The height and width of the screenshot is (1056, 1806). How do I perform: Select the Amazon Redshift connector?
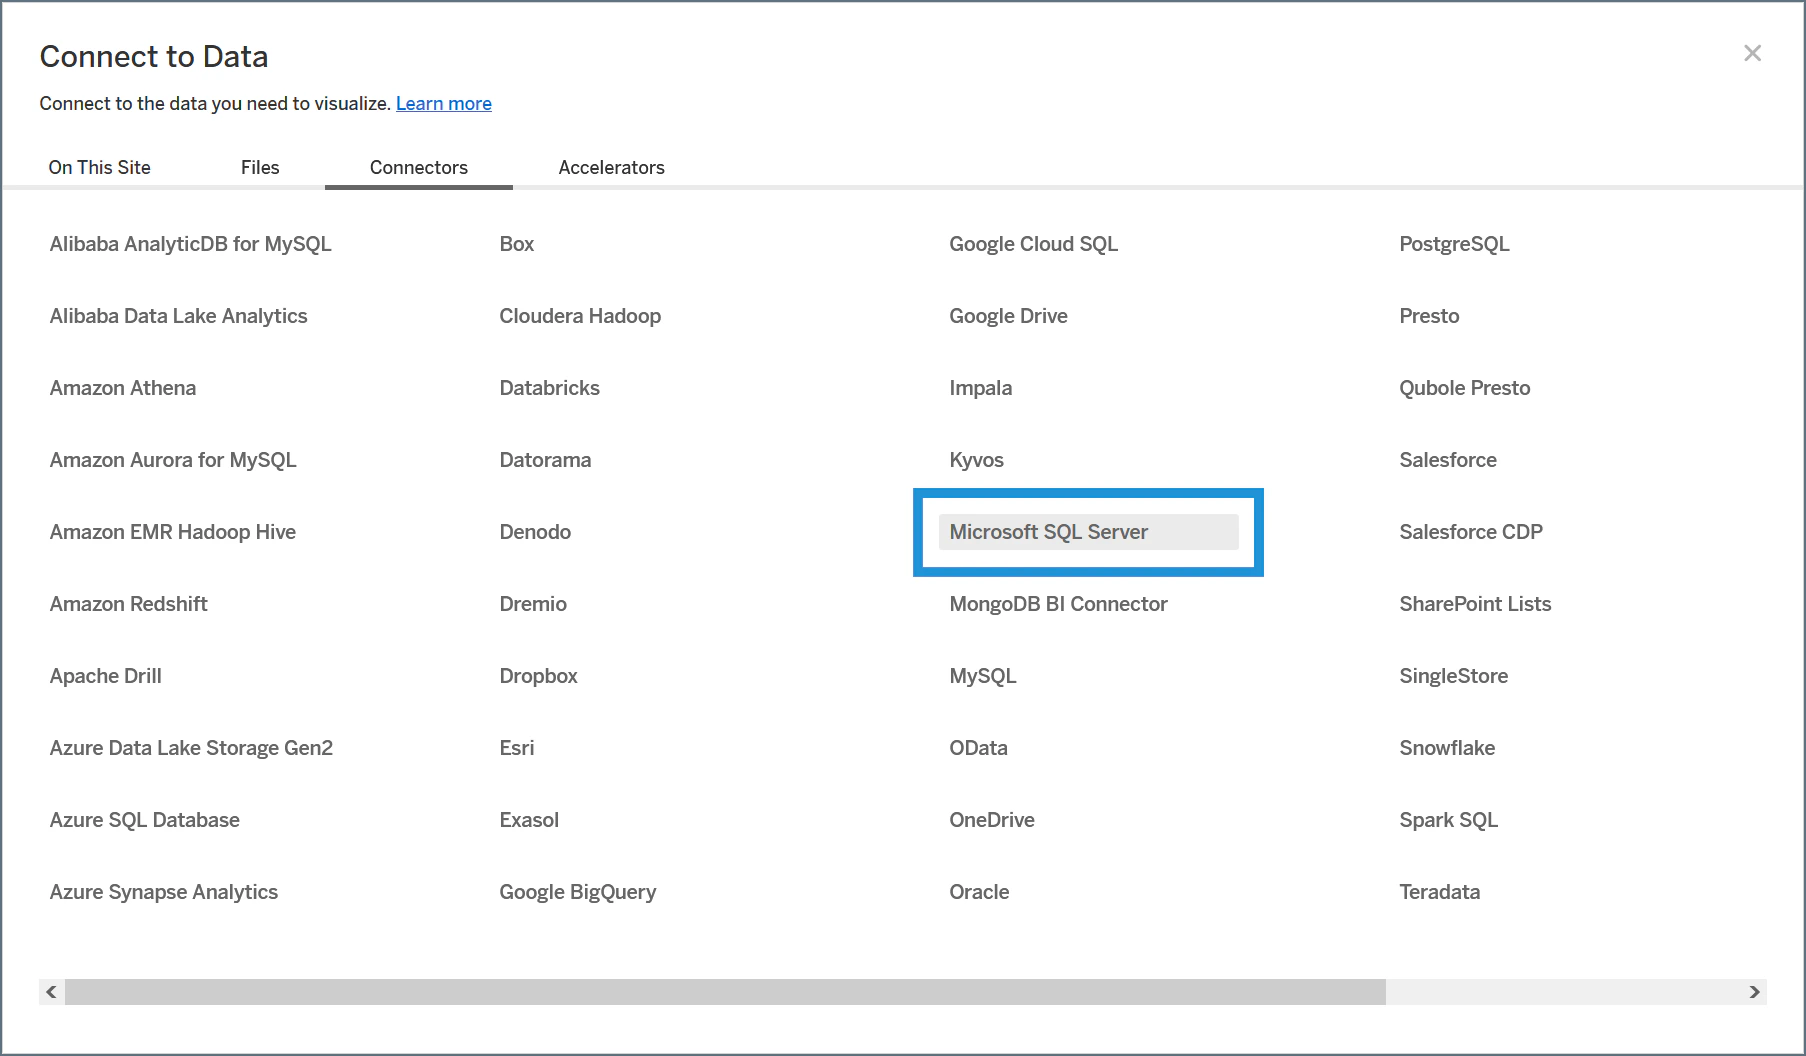(x=128, y=603)
